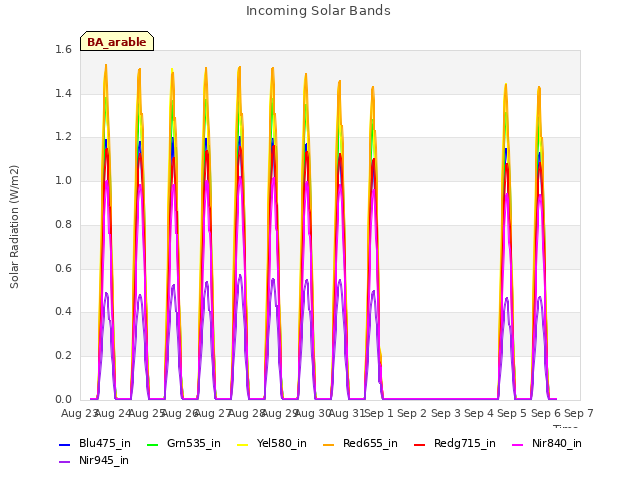Click the 1.4 y-axis tick label
640x480 pixels.
click(x=63, y=93)
